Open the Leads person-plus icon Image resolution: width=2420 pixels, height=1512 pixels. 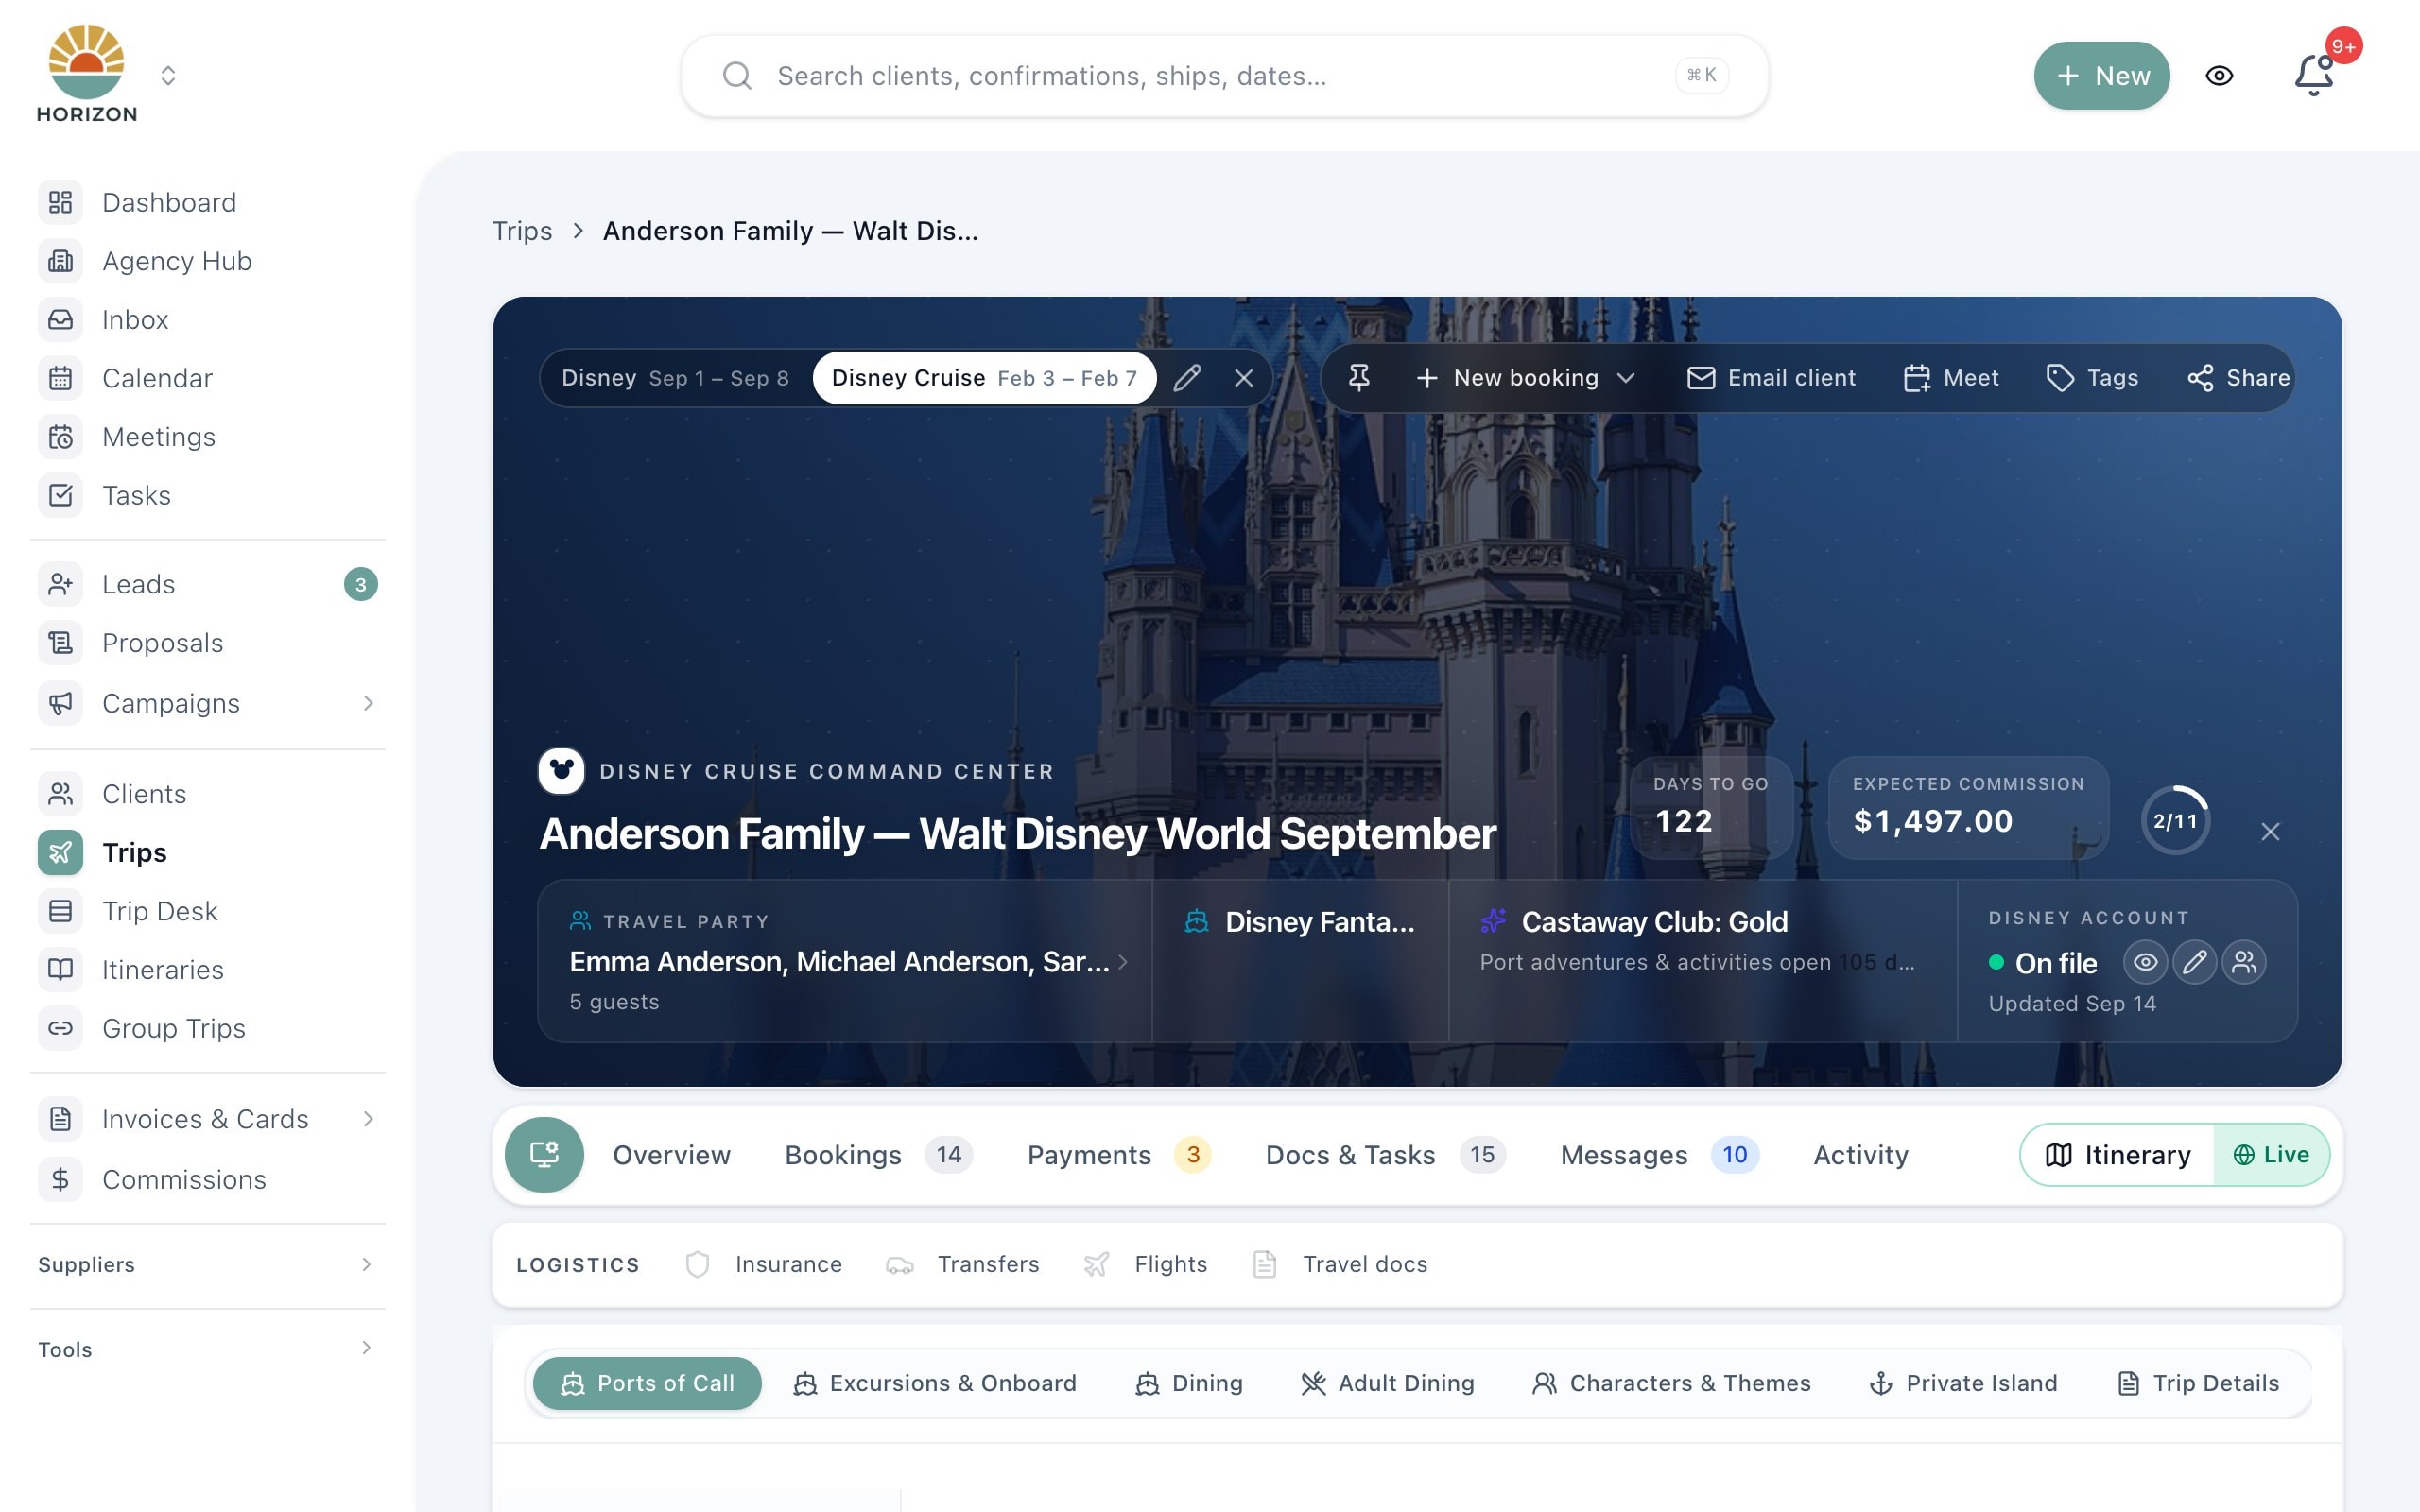pos(61,584)
